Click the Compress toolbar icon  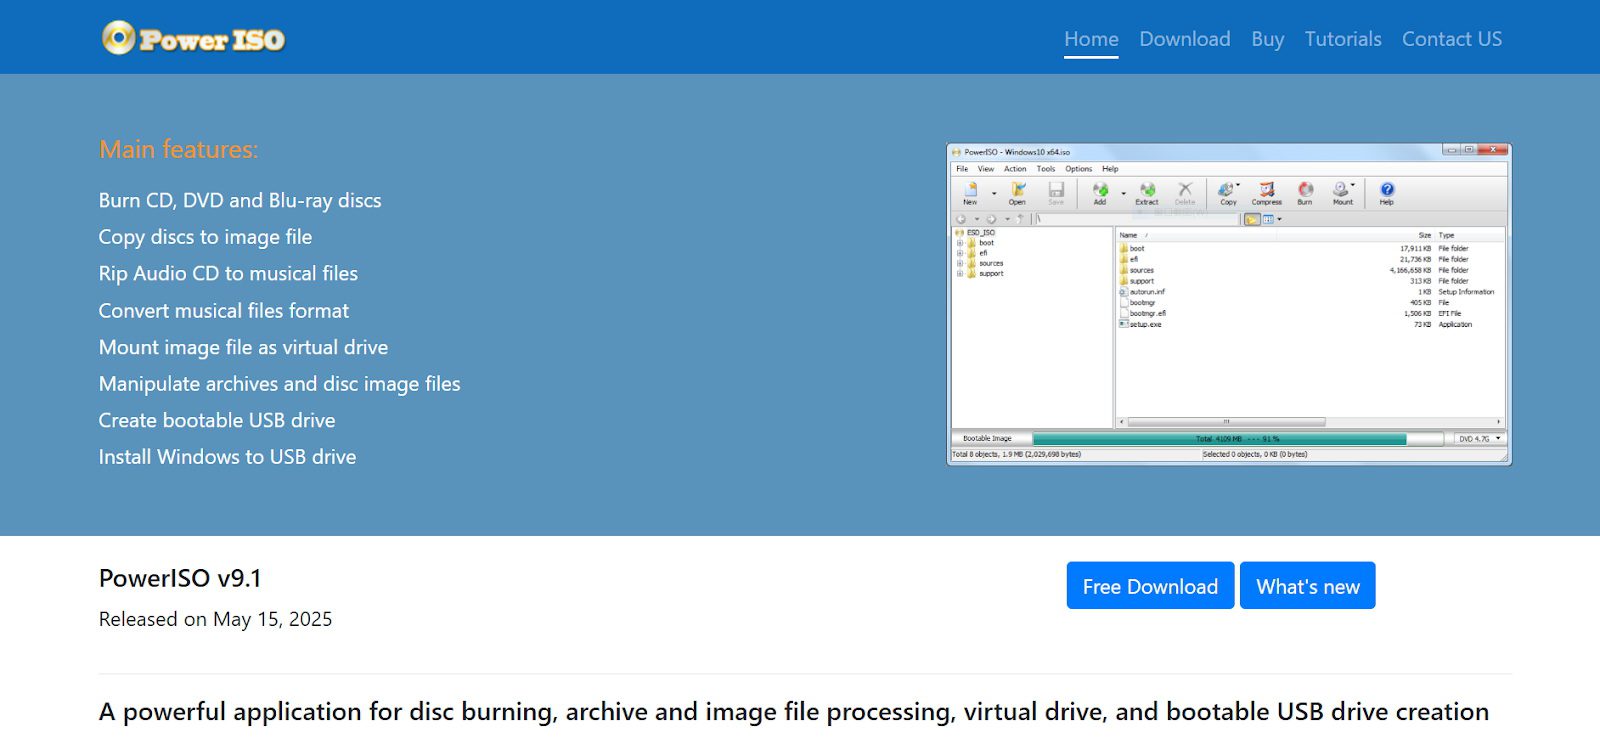[x=1266, y=191]
